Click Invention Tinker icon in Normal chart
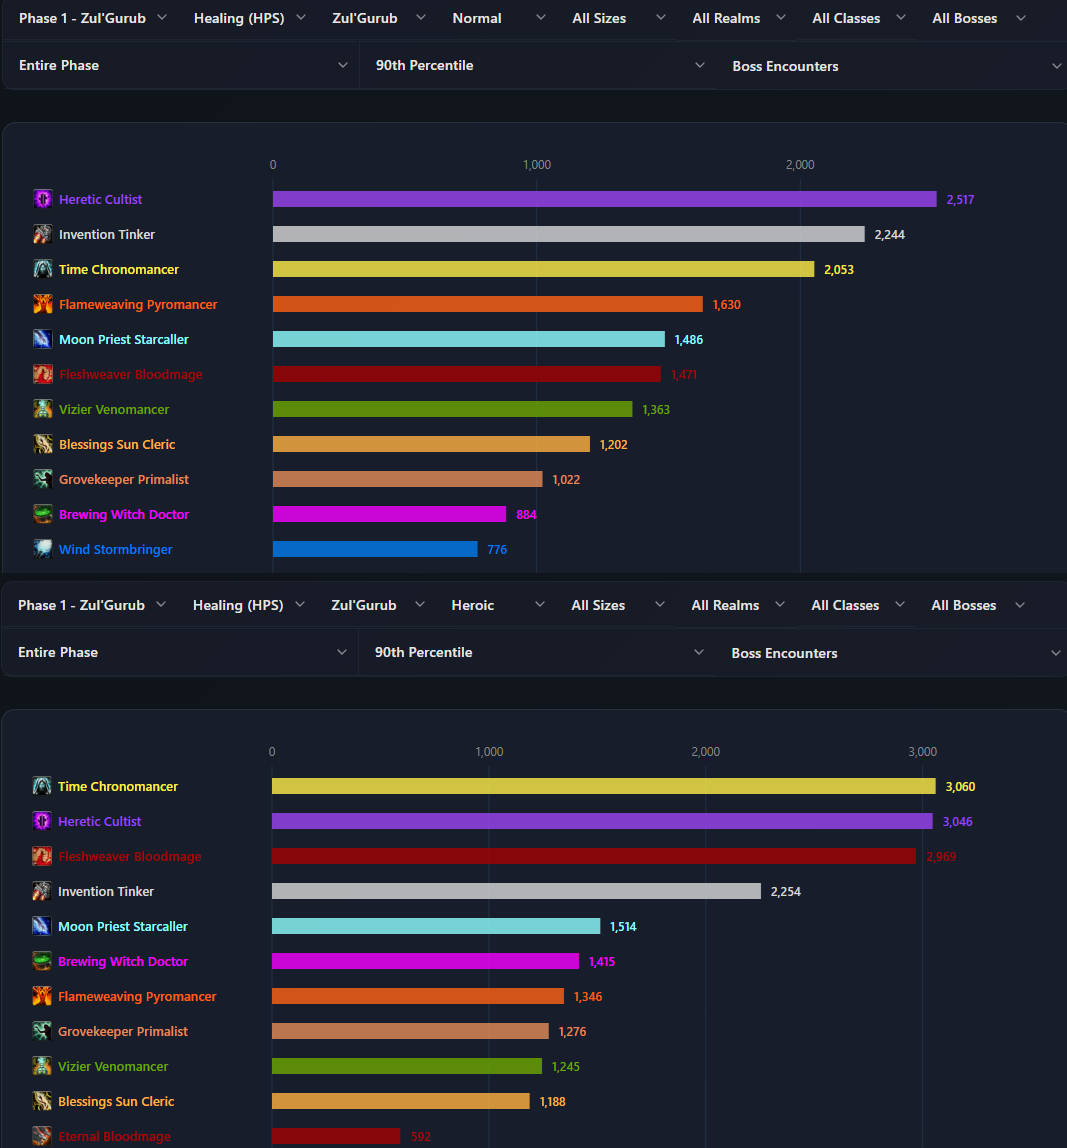The image size is (1067, 1148). click(x=42, y=234)
